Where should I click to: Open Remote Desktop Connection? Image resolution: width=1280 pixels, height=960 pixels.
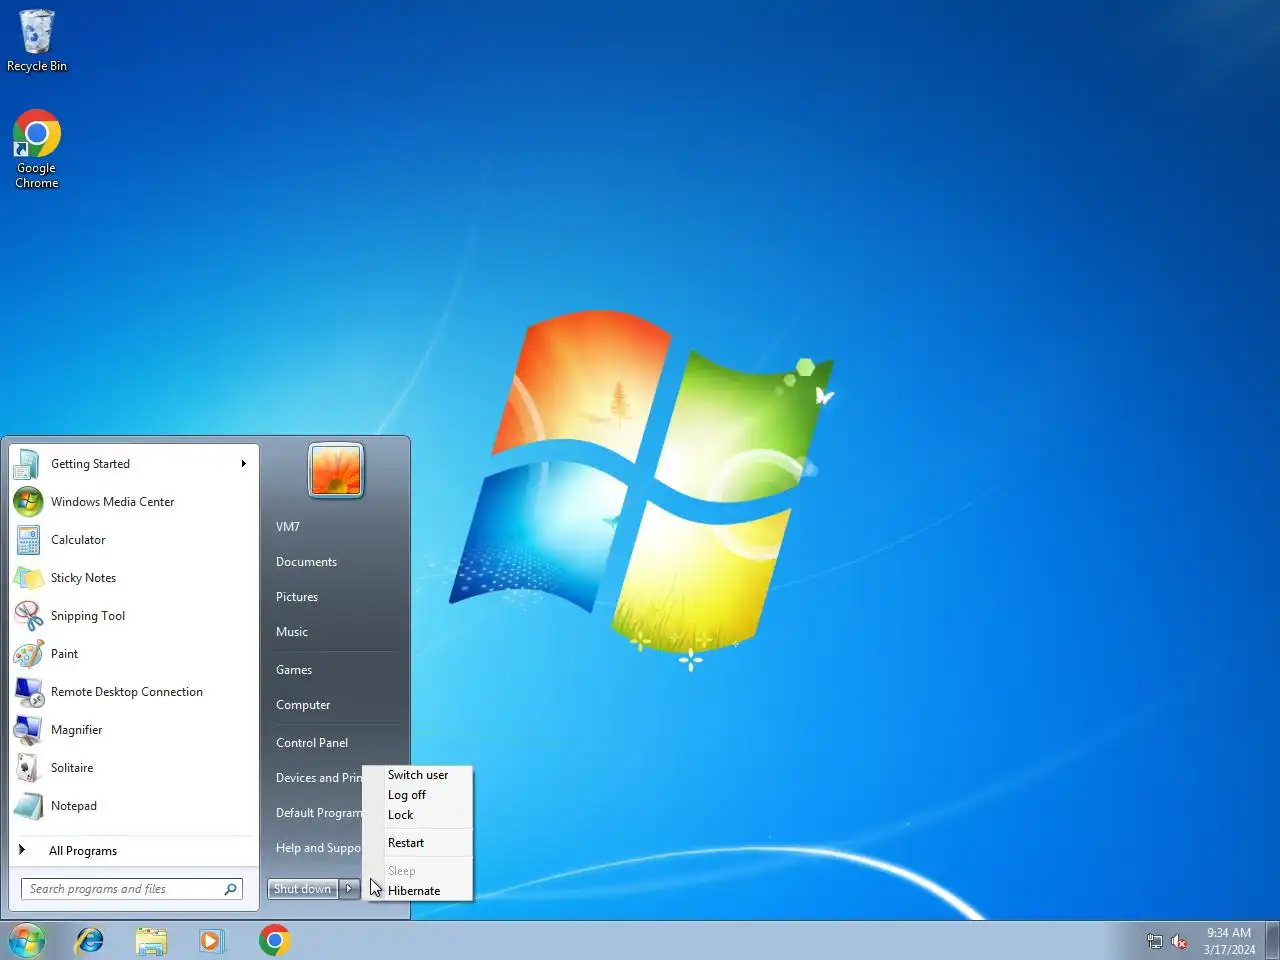point(134,692)
